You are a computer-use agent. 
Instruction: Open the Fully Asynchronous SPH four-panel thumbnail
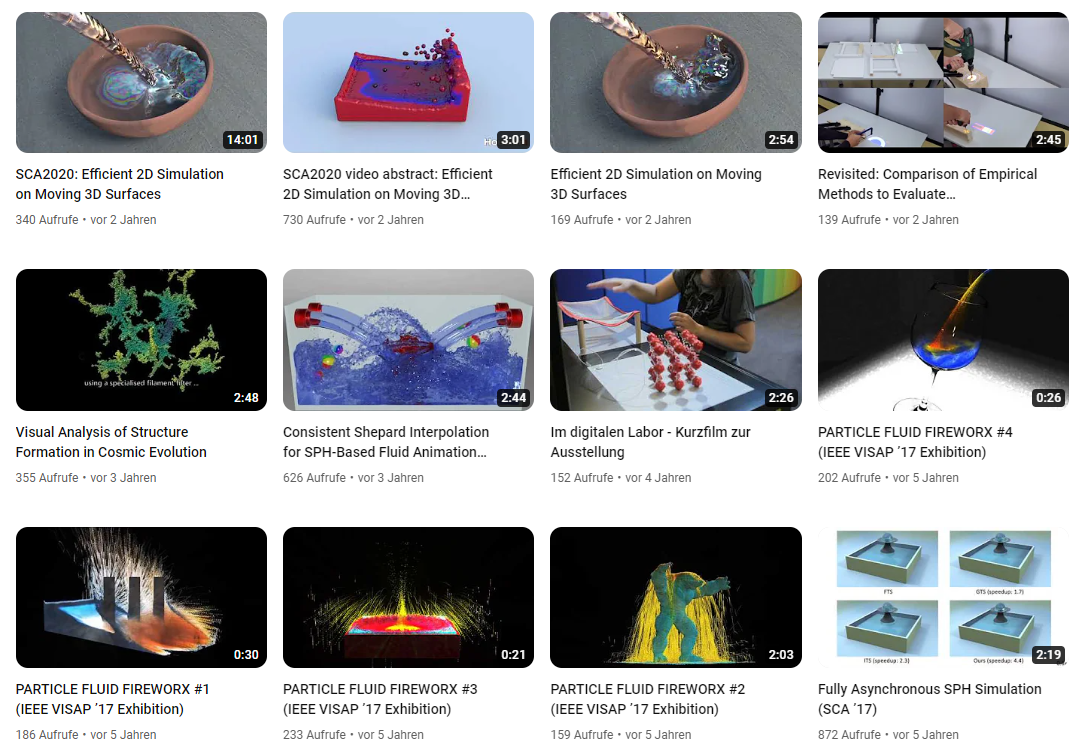click(943, 598)
